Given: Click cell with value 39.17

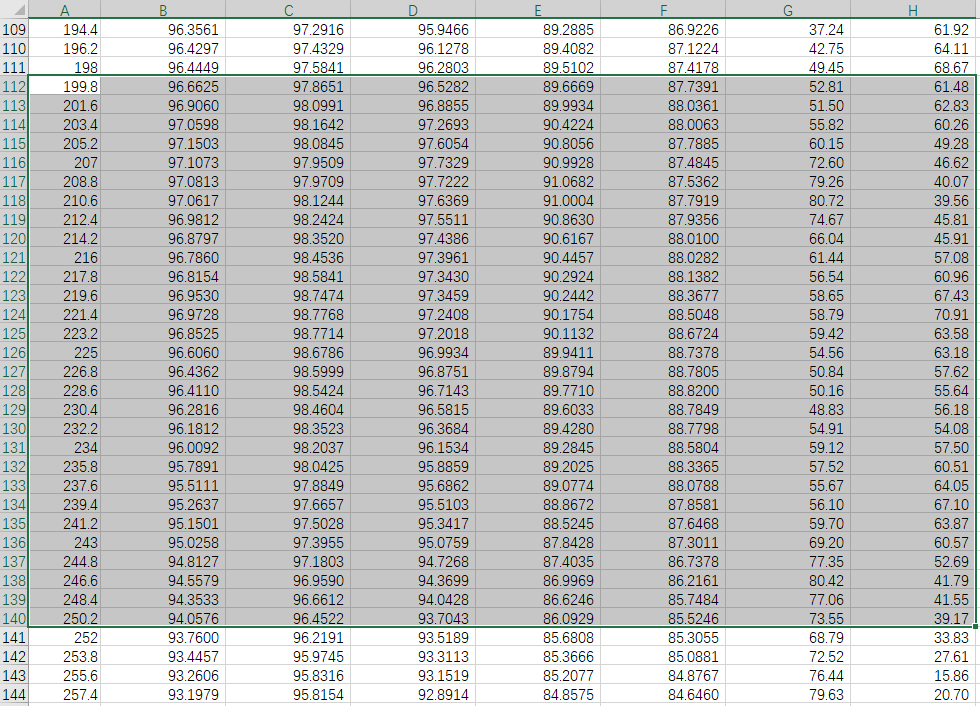Looking at the screenshot, I should coord(912,619).
